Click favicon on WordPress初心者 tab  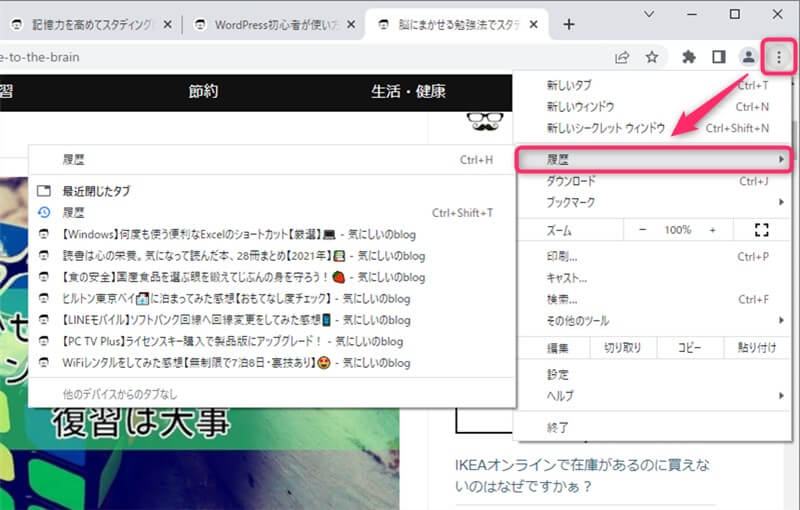(201, 24)
